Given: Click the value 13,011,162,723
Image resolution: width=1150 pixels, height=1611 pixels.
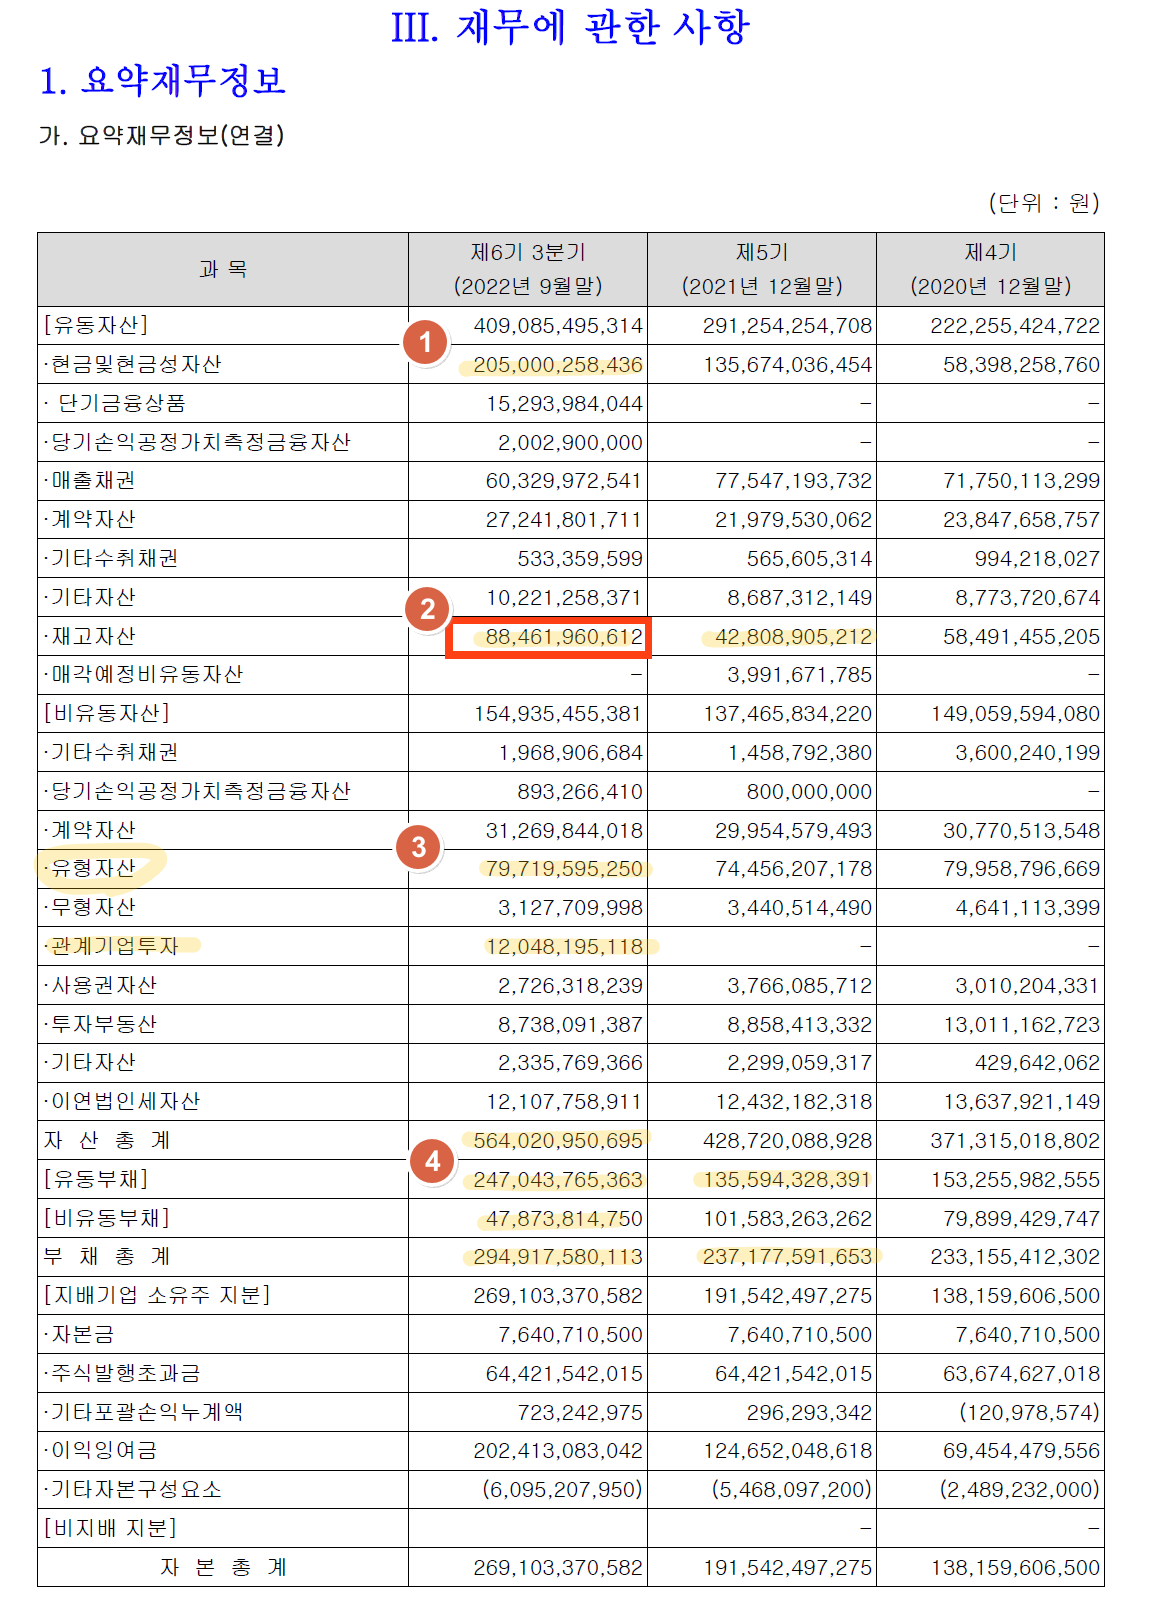Looking at the screenshot, I should coord(1021,1025).
